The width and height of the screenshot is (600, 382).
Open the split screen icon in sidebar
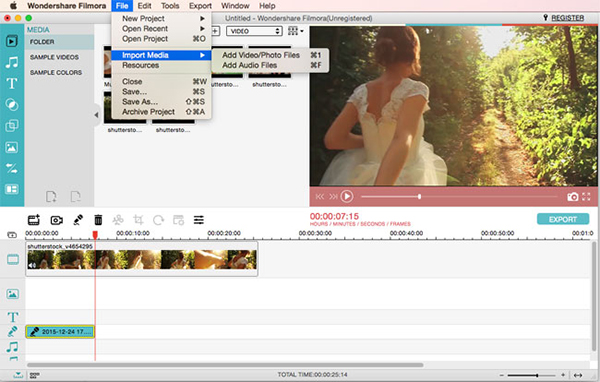click(11, 189)
